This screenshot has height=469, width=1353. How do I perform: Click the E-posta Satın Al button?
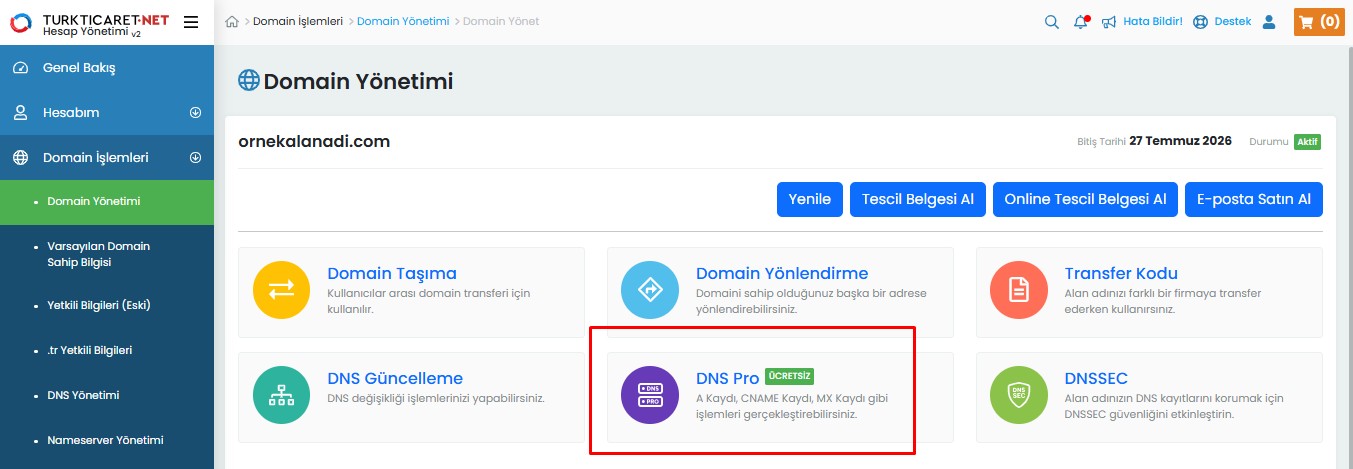tap(1253, 199)
